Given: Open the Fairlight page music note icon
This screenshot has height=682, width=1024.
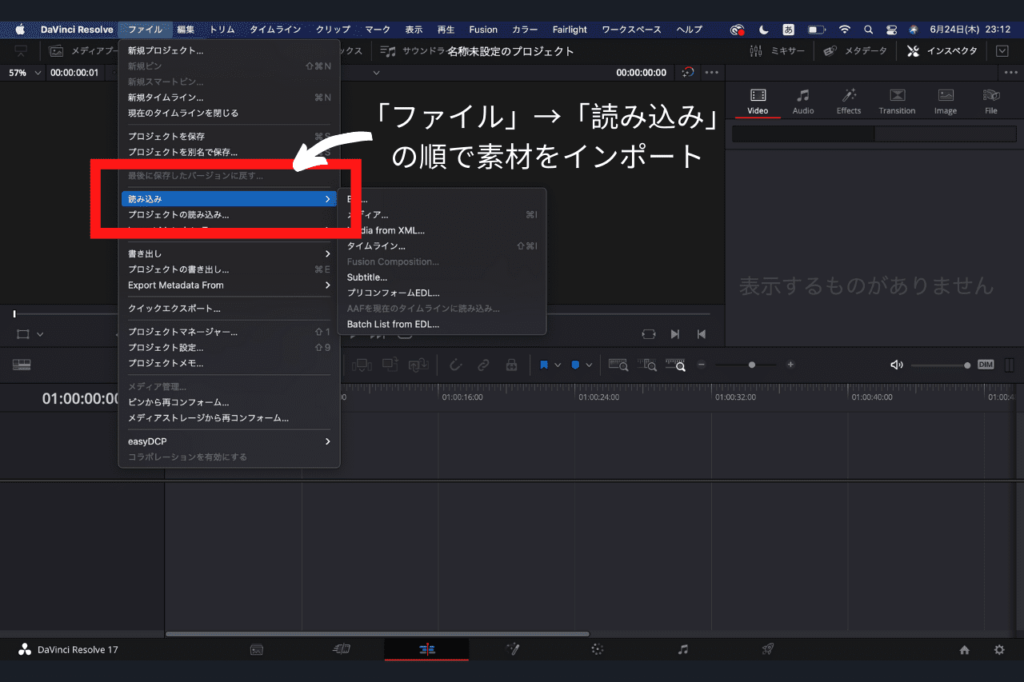Looking at the screenshot, I should click(x=682, y=649).
